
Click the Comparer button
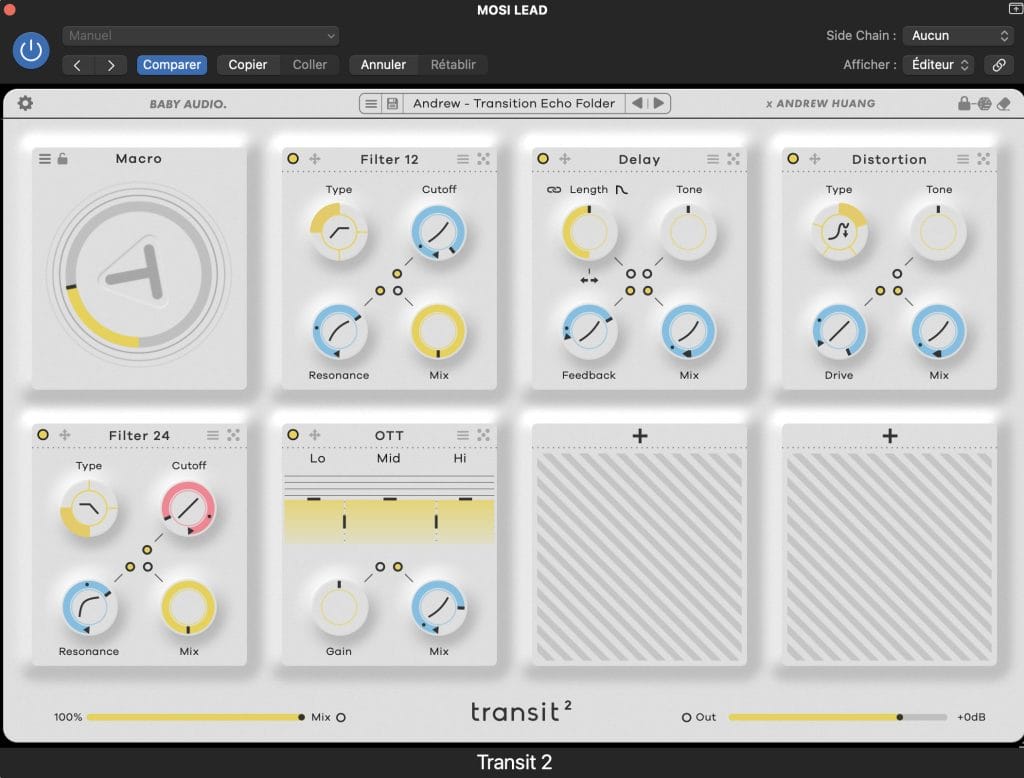pos(172,65)
